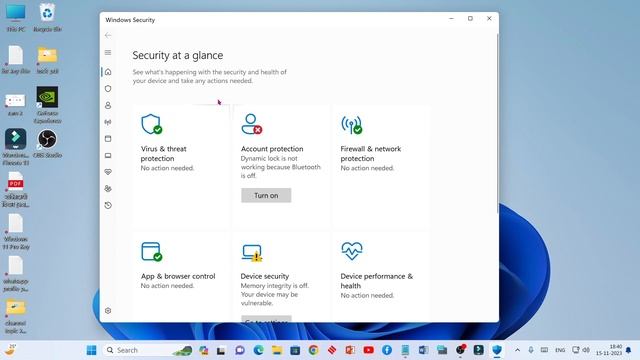Show hidden system tray icons chevron

517,350
